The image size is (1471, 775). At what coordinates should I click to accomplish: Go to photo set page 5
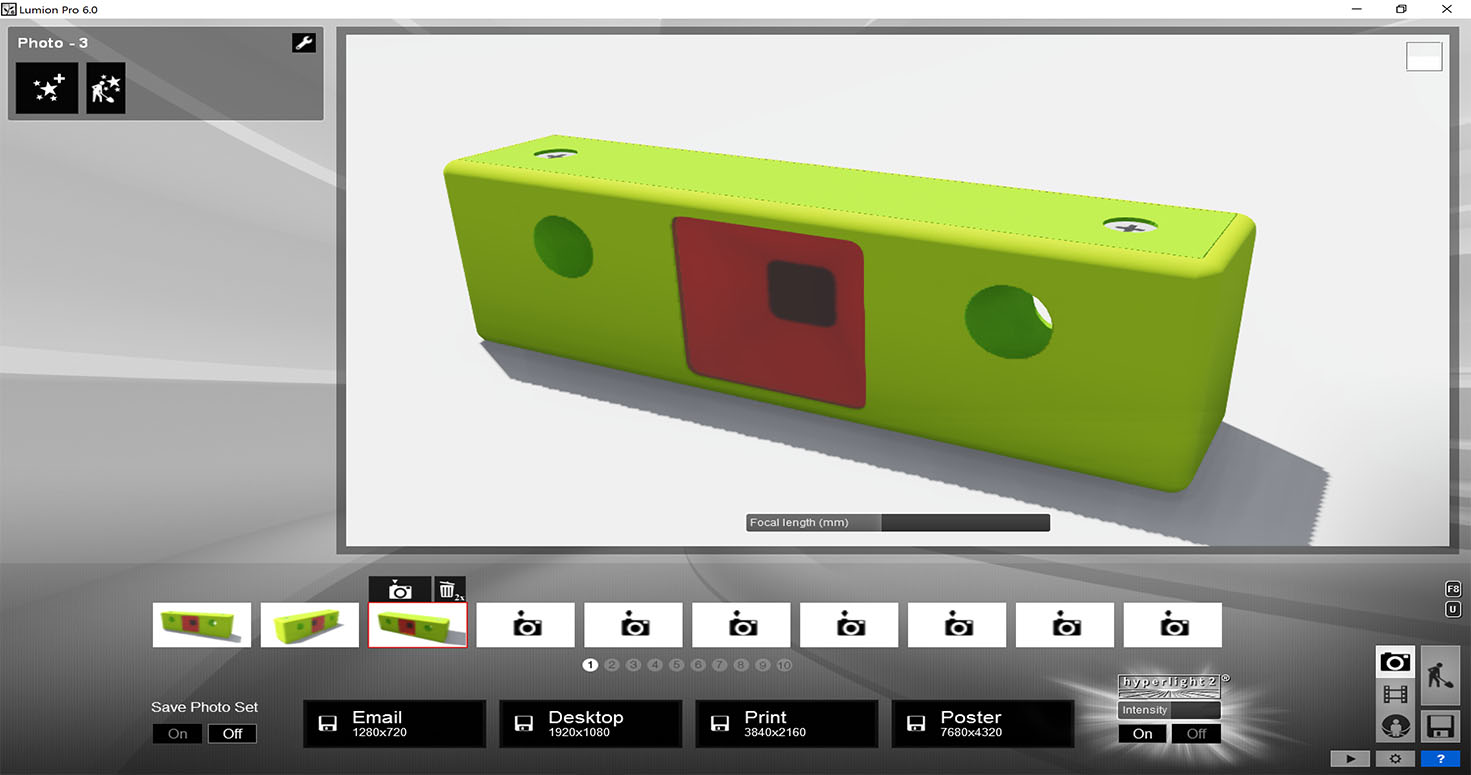tap(676, 665)
